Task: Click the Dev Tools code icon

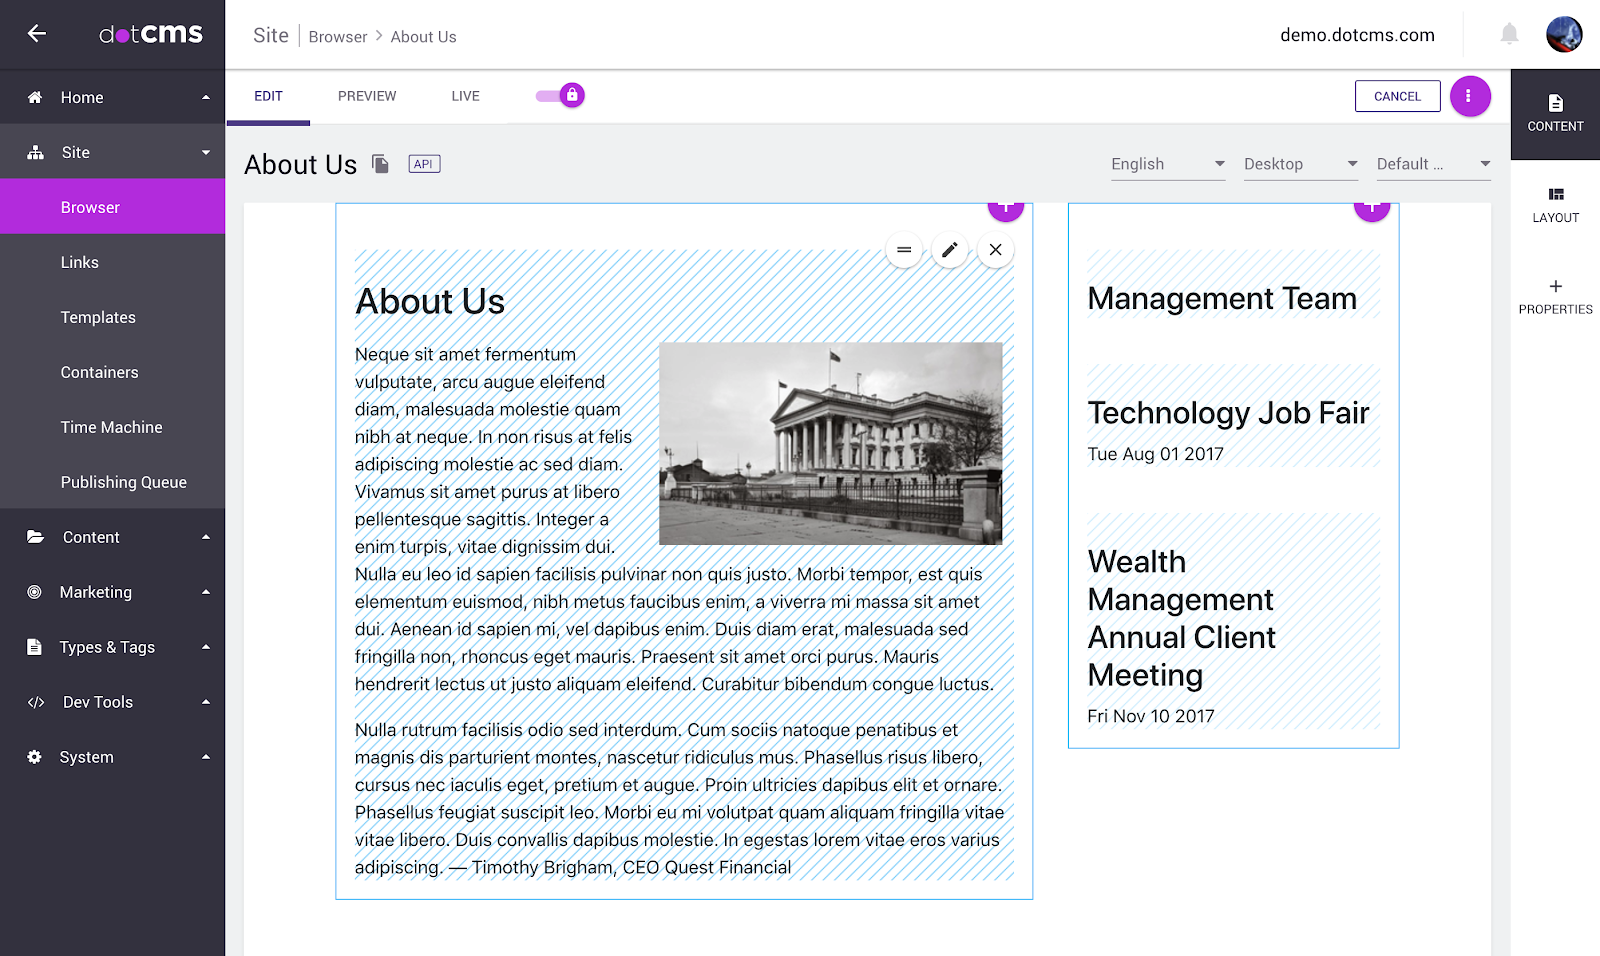Action: click(x=36, y=702)
